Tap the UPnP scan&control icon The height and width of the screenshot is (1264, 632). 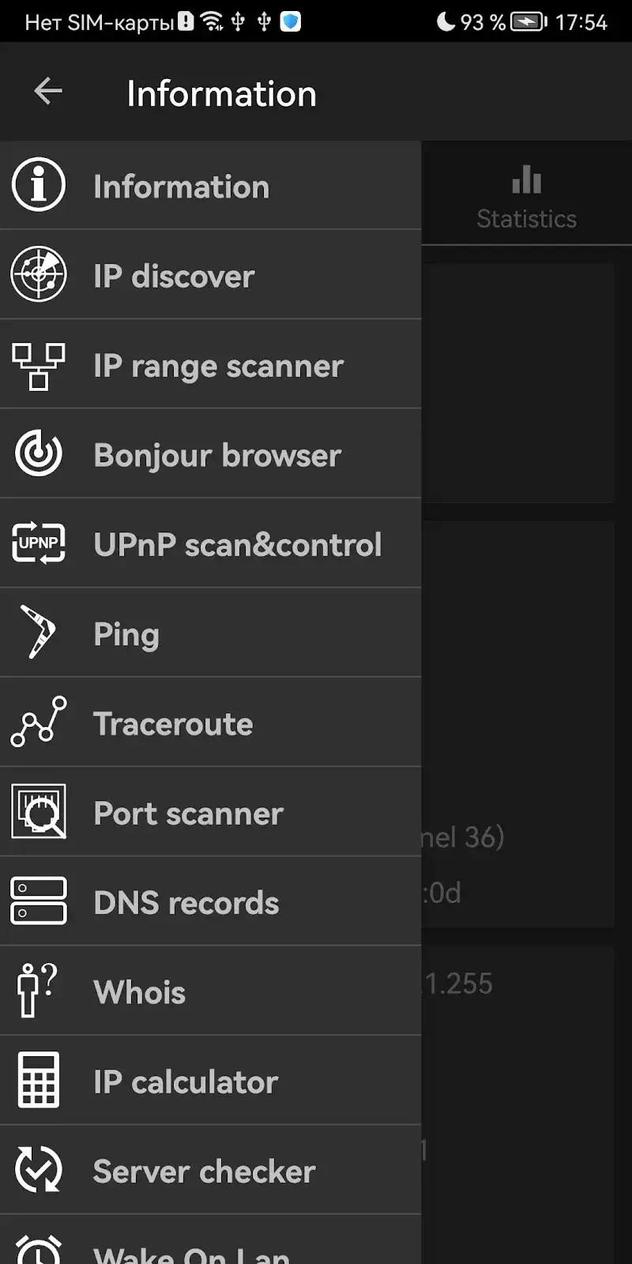tap(38, 544)
